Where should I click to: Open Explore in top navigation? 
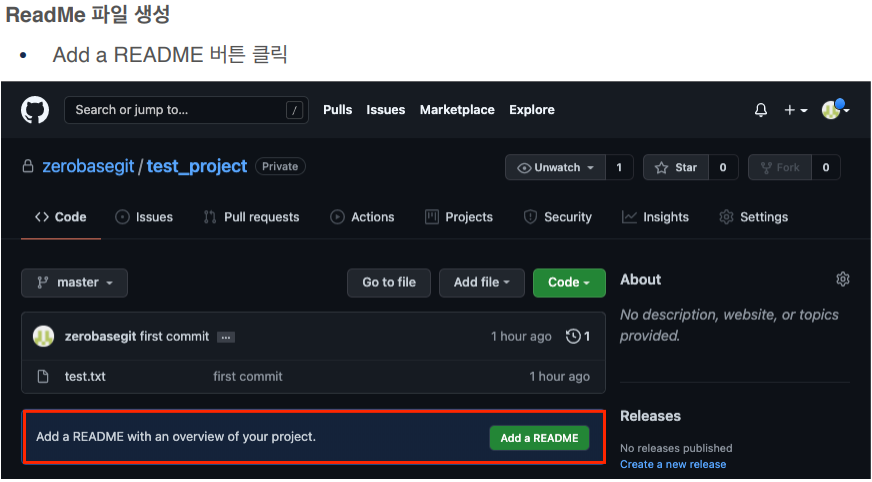pyautogui.click(x=532, y=110)
